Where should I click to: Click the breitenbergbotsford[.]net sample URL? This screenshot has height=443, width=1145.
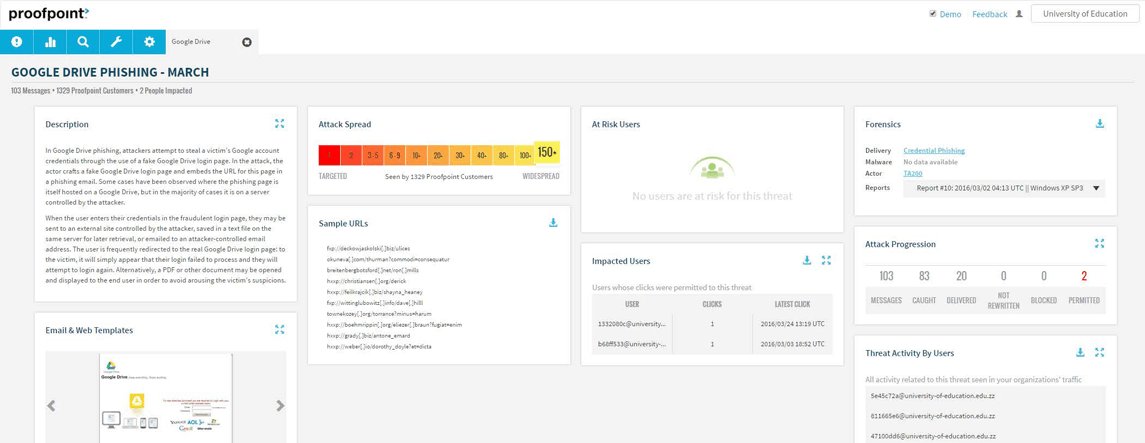pos(372,270)
